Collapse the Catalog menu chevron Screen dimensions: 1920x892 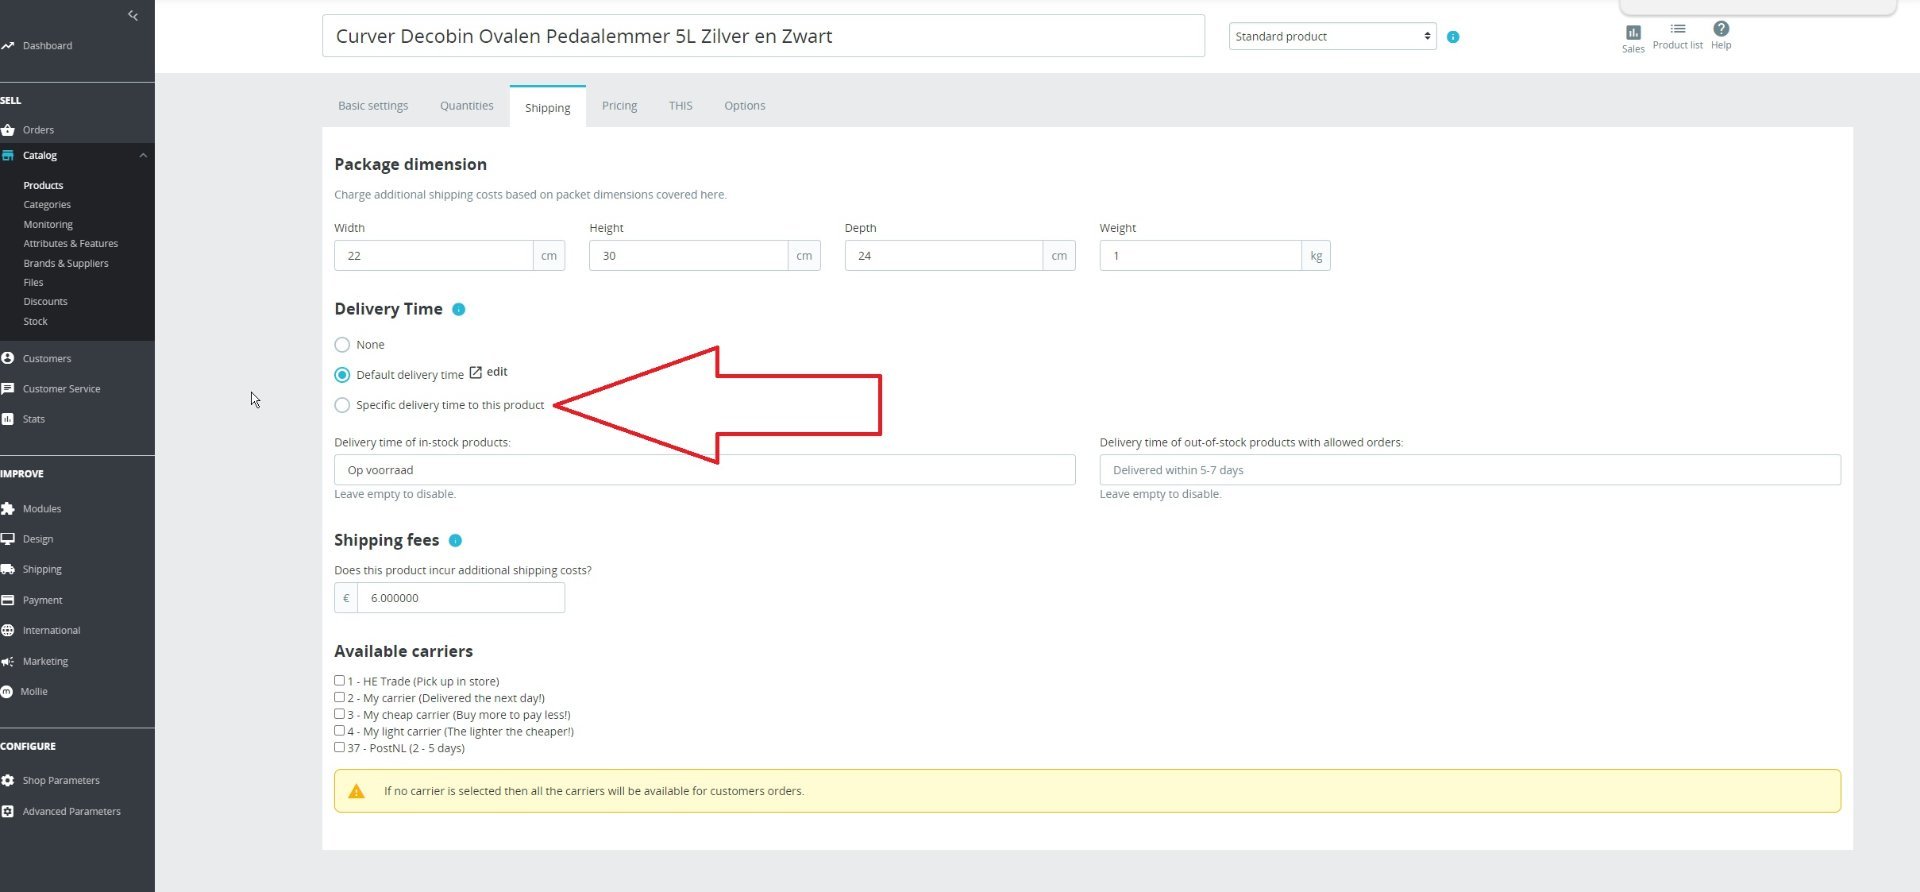click(143, 156)
